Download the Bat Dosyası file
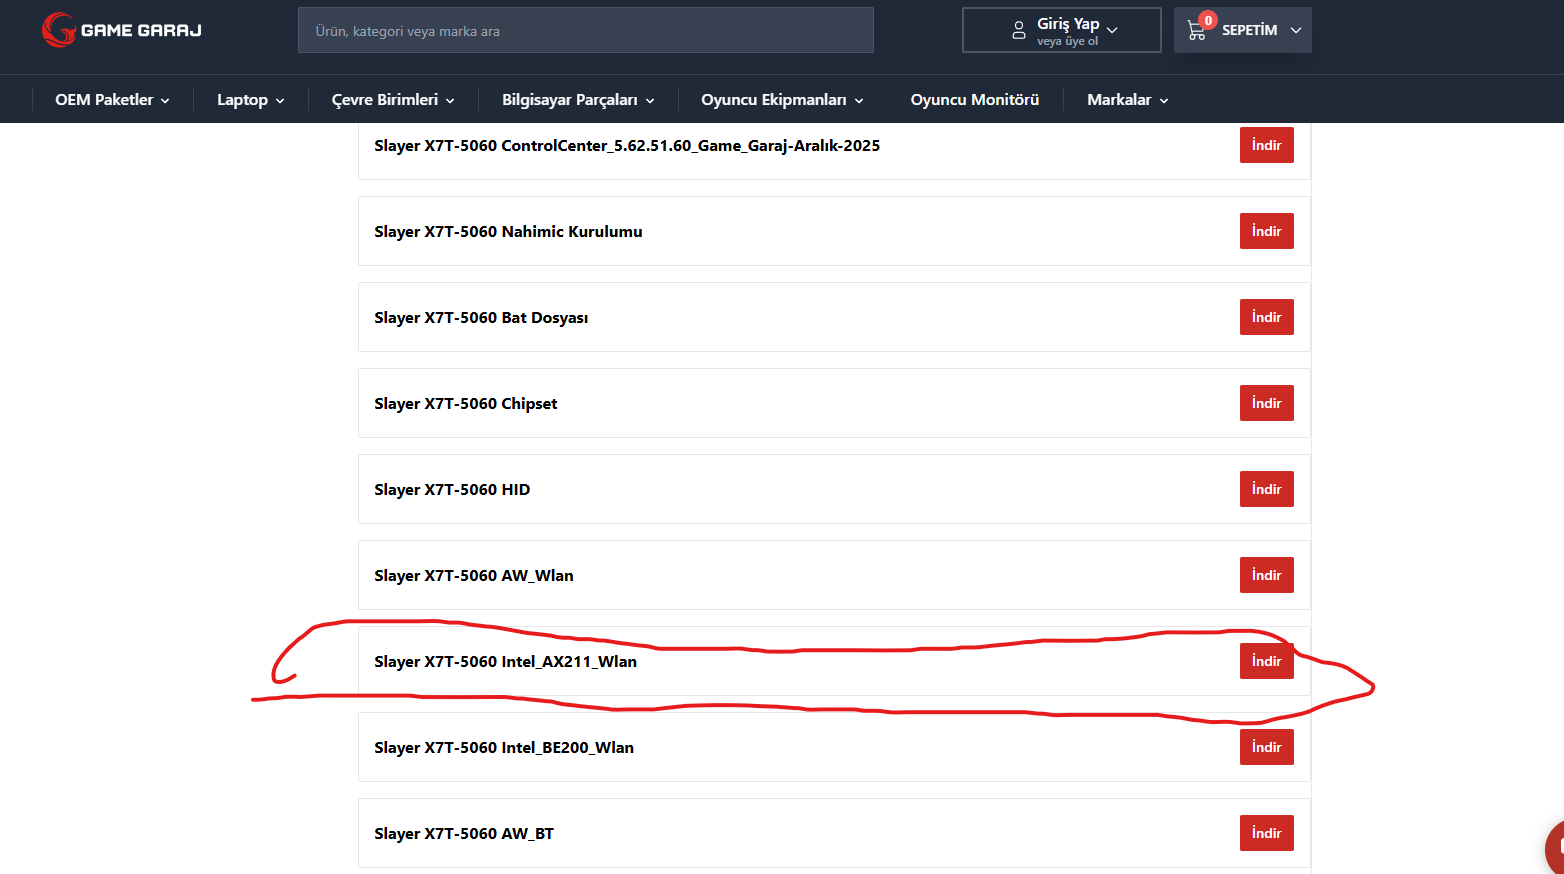The width and height of the screenshot is (1564, 874). click(x=1267, y=317)
